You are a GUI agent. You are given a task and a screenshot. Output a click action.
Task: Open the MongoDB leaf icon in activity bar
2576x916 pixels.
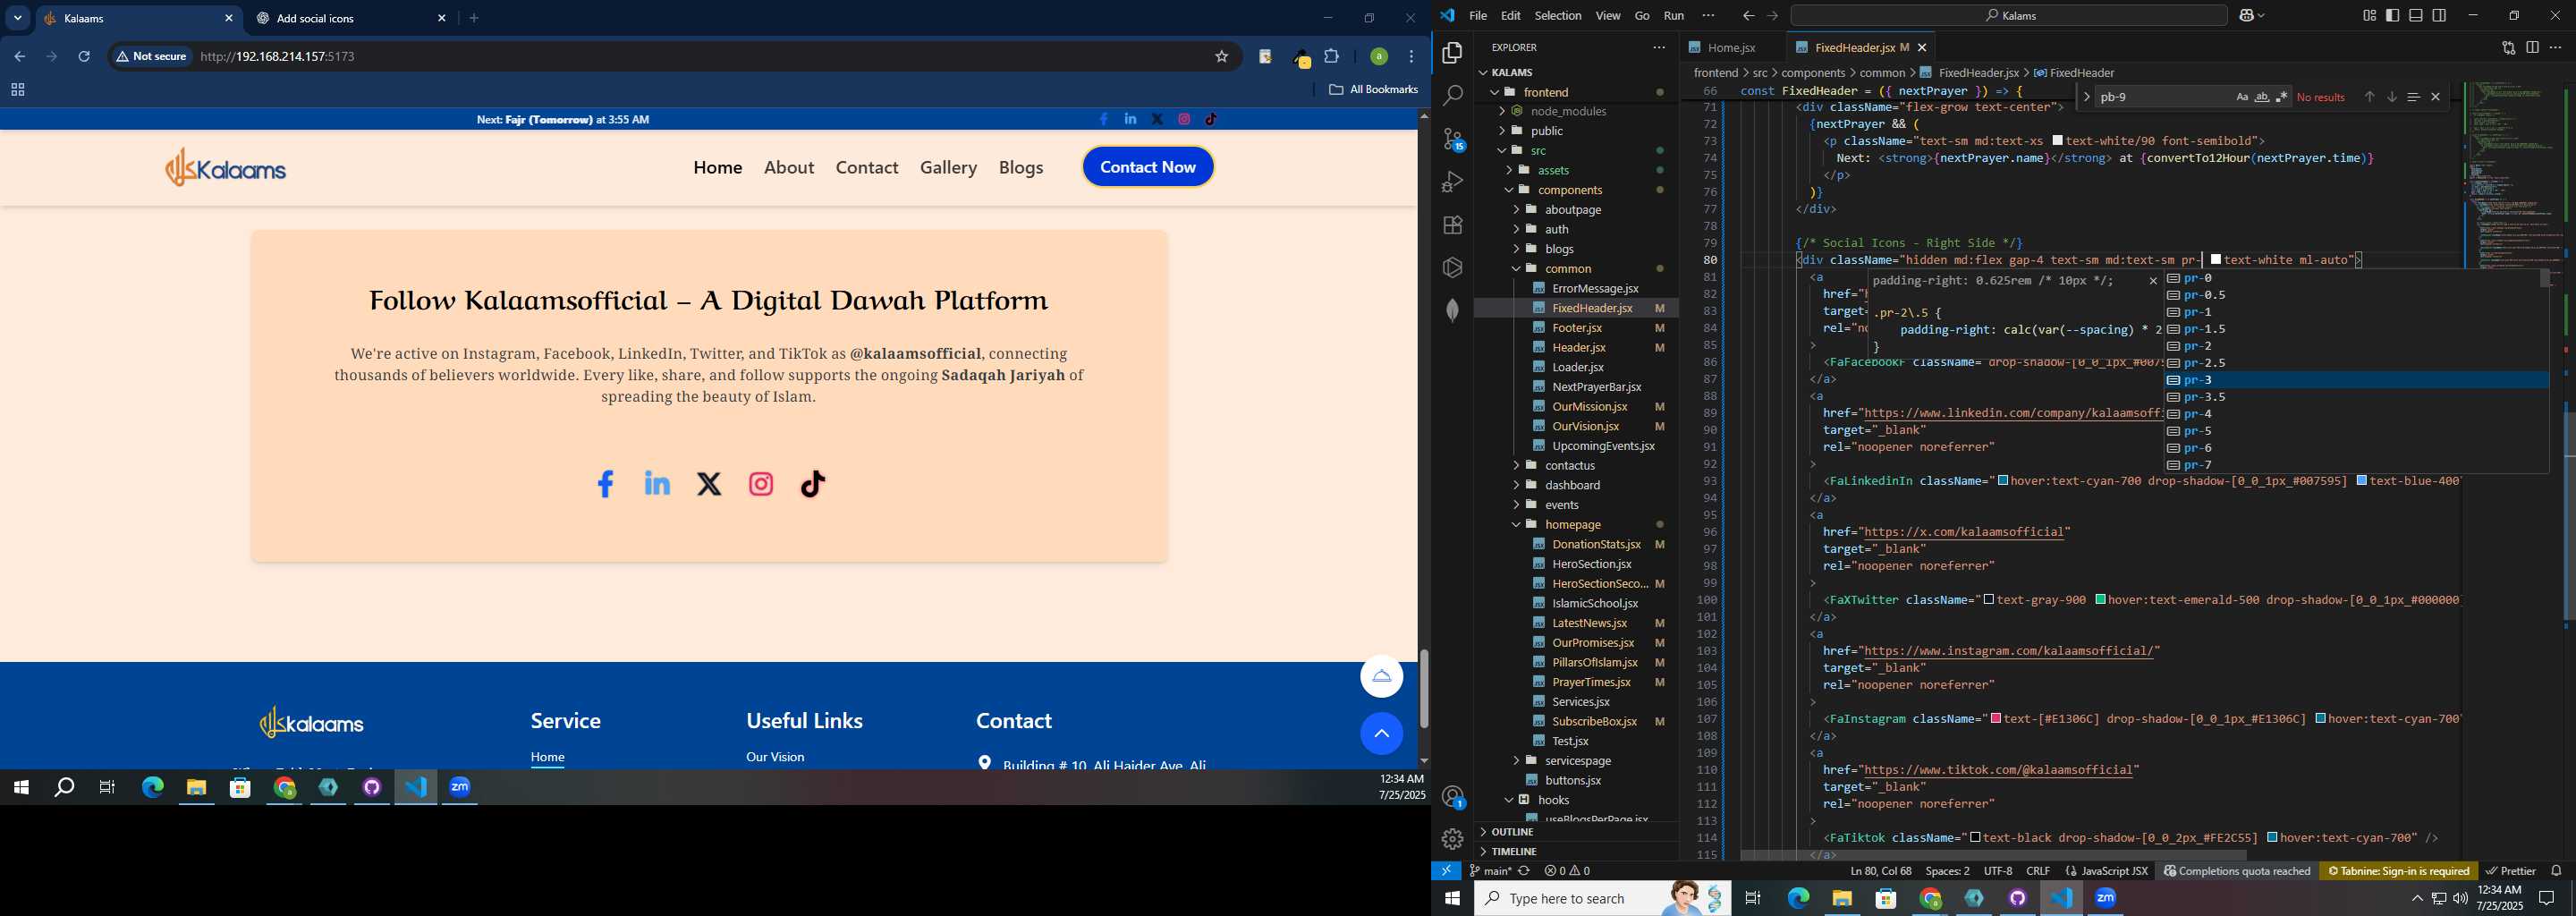coord(1452,310)
